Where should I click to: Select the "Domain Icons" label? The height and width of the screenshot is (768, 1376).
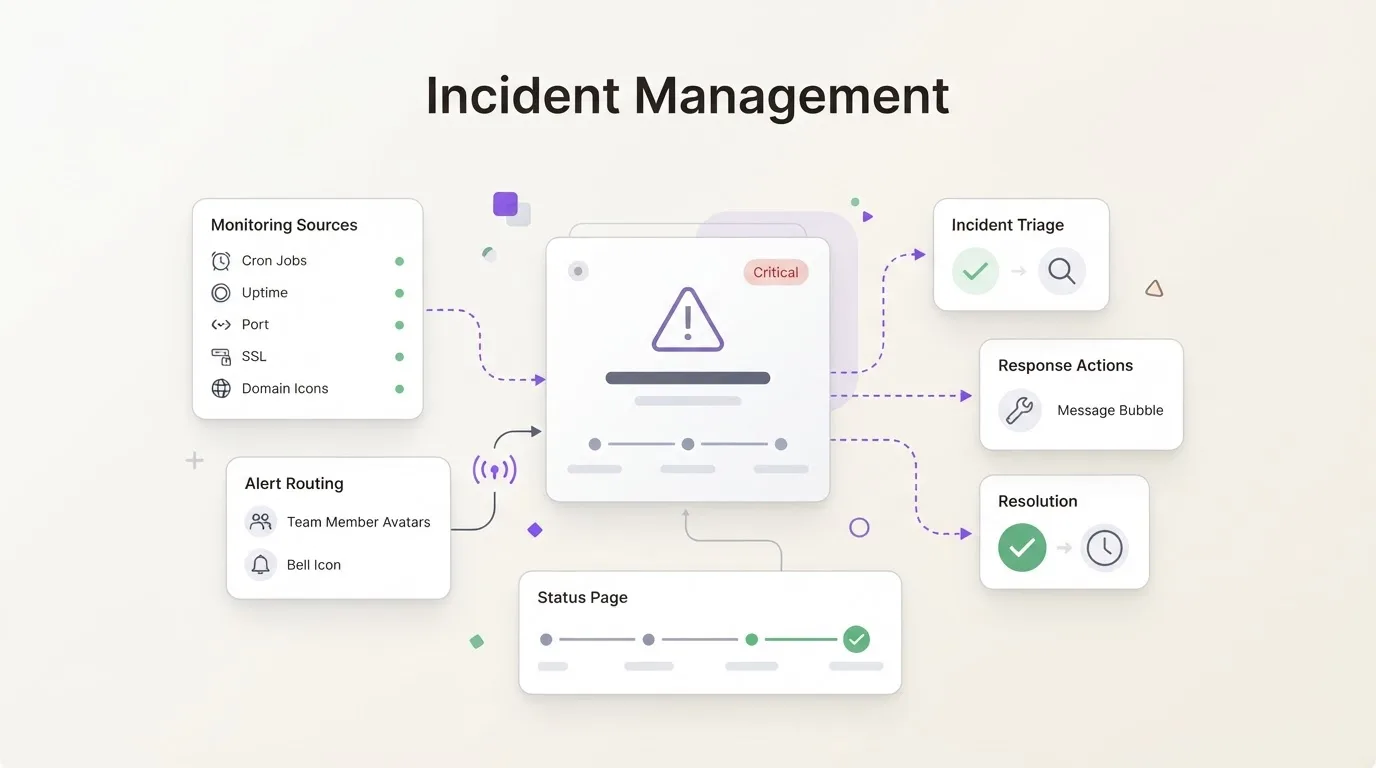point(285,389)
